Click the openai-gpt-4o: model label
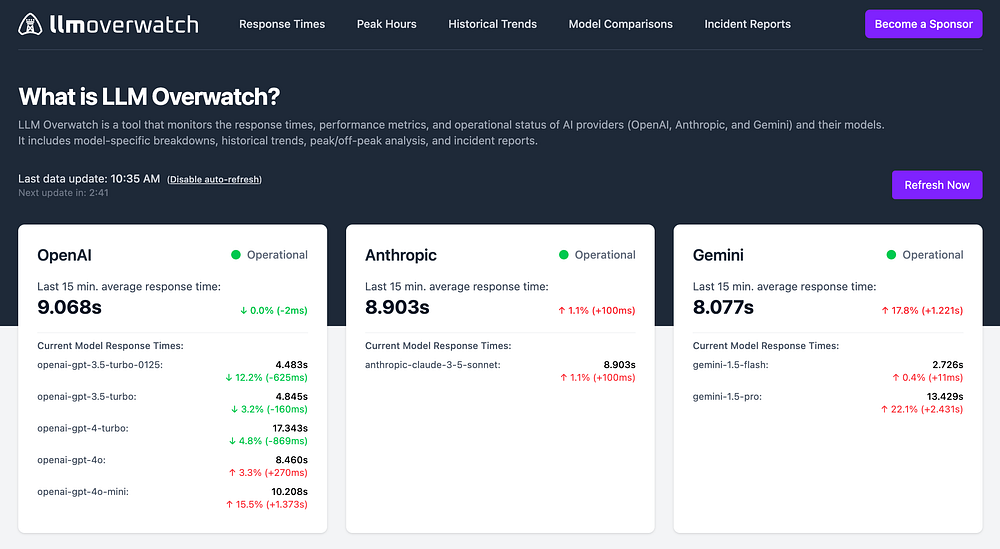This screenshot has height=549, width=1000. (x=71, y=460)
